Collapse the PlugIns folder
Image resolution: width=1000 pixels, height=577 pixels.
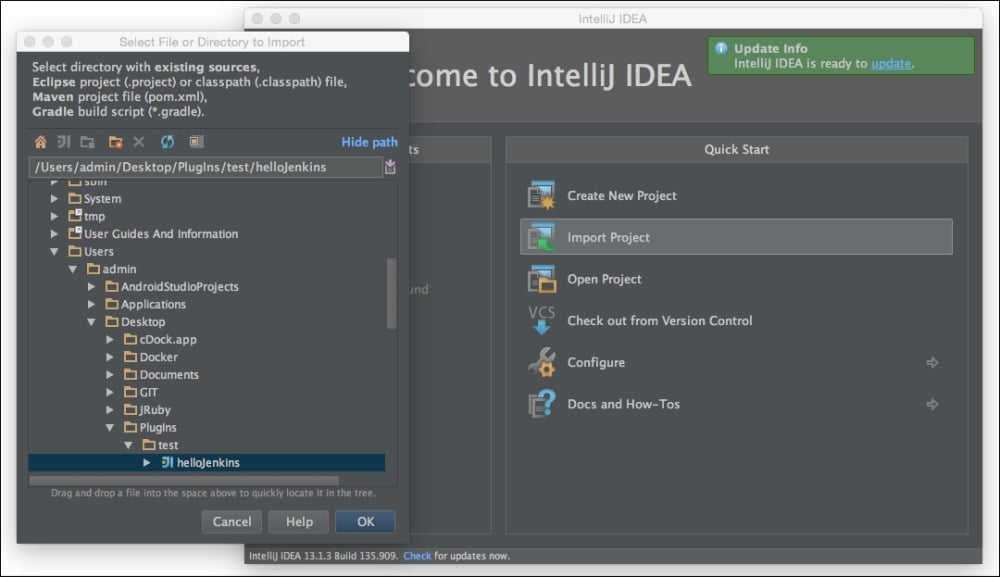coord(110,427)
